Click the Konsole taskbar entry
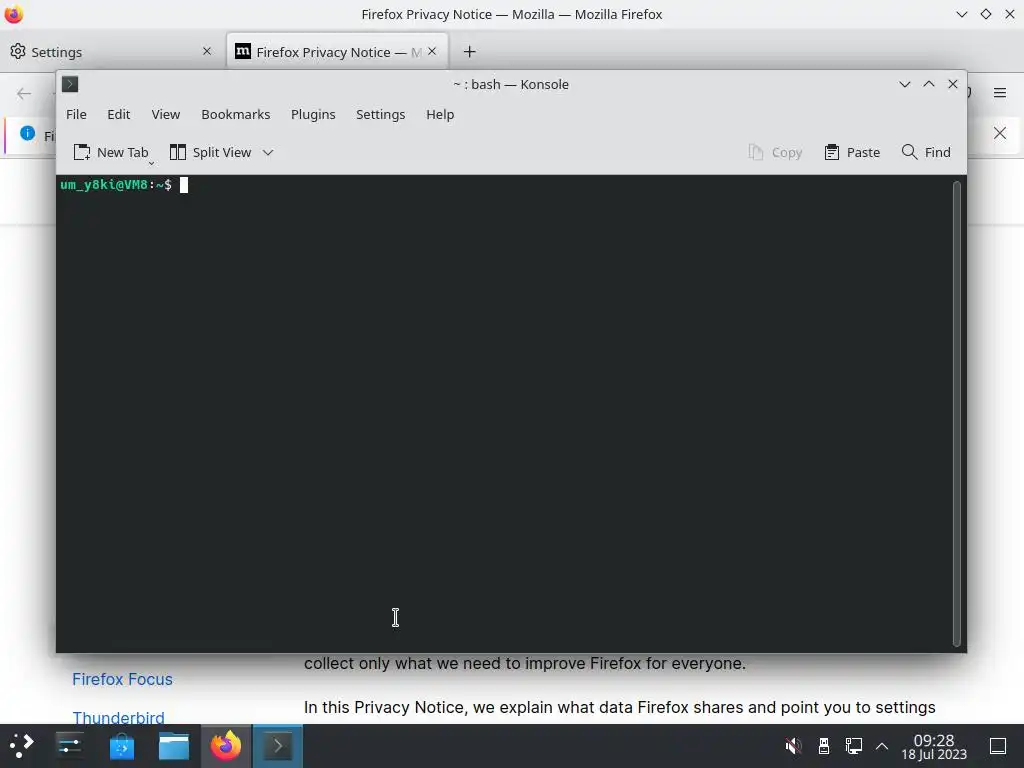 [278, 746]
